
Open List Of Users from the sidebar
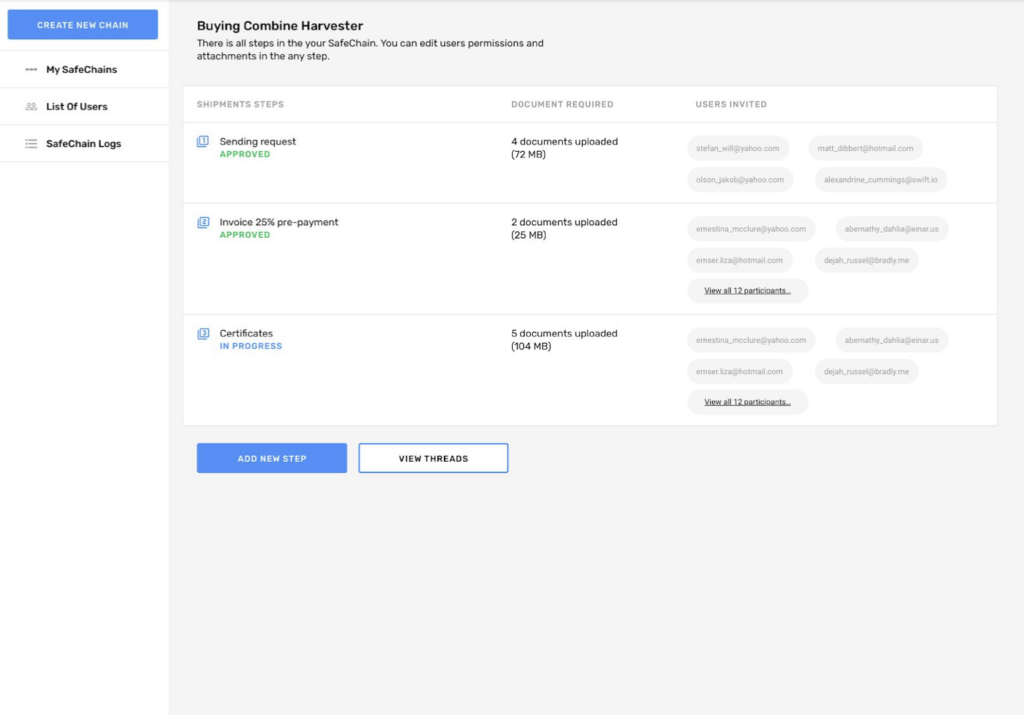tap(75, 106)
